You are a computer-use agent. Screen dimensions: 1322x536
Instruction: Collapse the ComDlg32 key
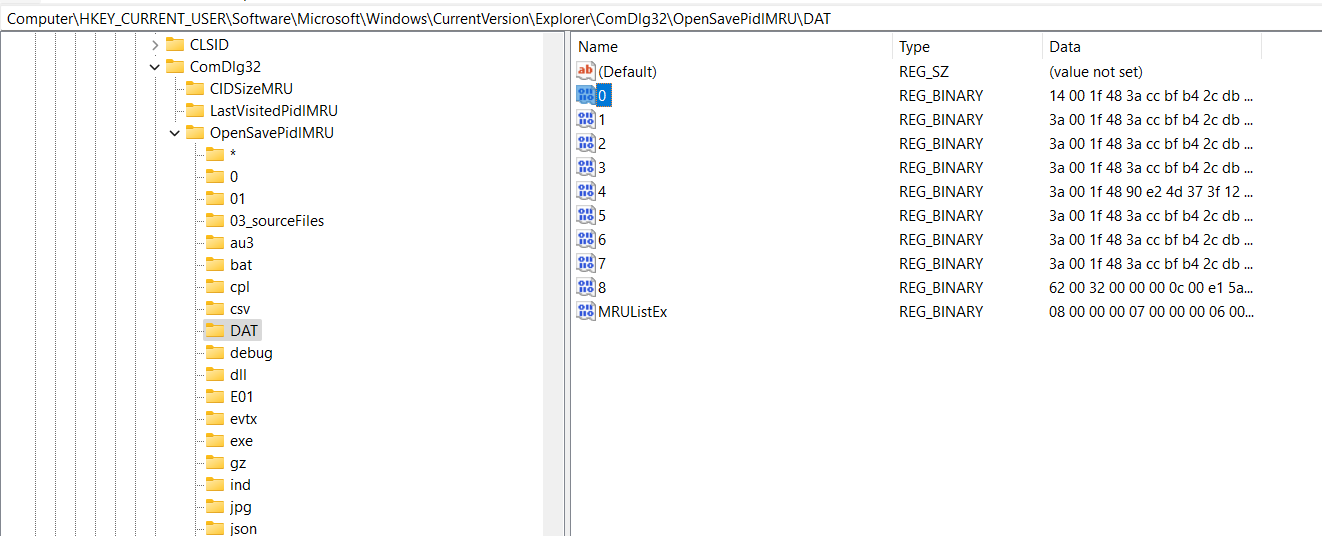tap(154, 67)
